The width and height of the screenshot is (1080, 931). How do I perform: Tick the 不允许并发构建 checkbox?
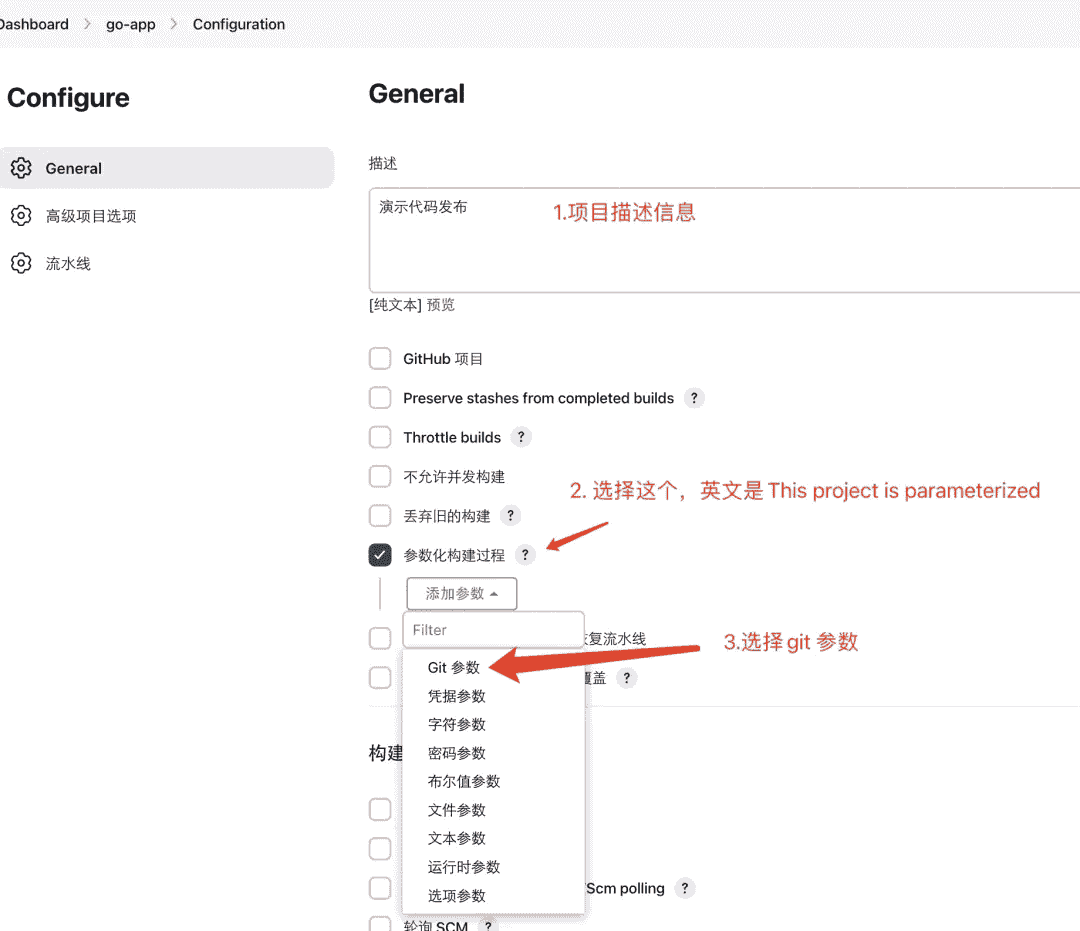click(x=380, y=477)
